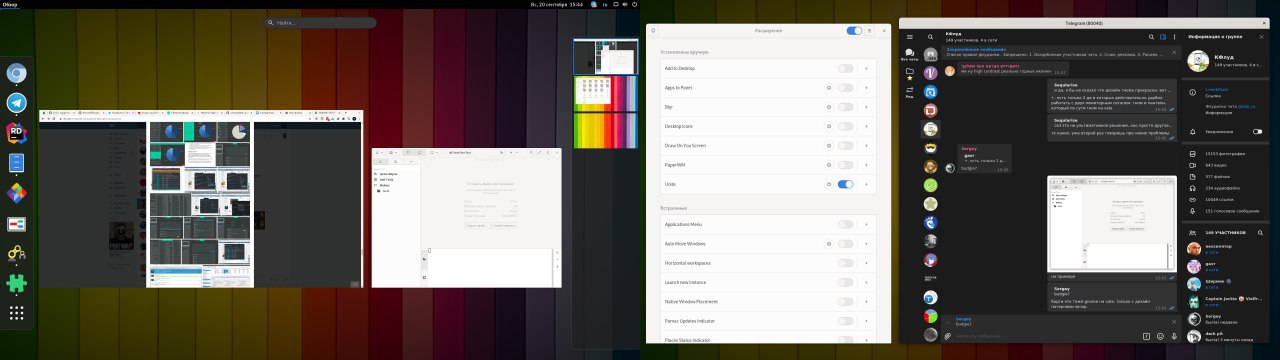This screenshot has width=1280, height=360.
Task: Open Auto Move Windows settings gear
Action: (829, 243)
